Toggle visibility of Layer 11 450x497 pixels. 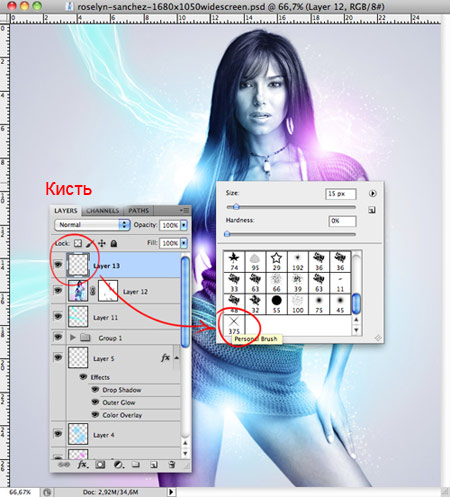[x=58, y=316]
